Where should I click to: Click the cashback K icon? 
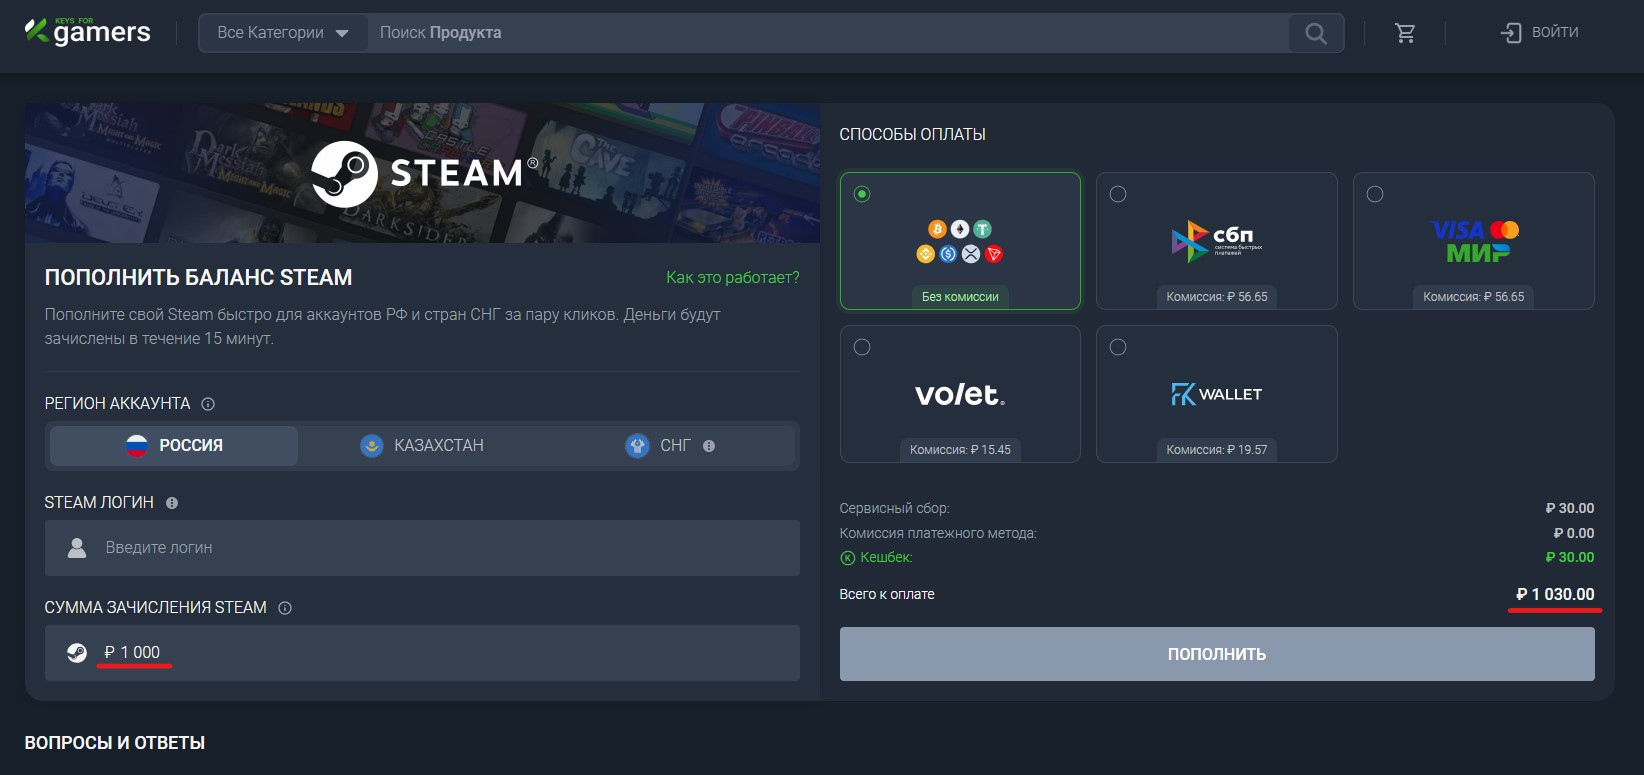pos(847,558)
